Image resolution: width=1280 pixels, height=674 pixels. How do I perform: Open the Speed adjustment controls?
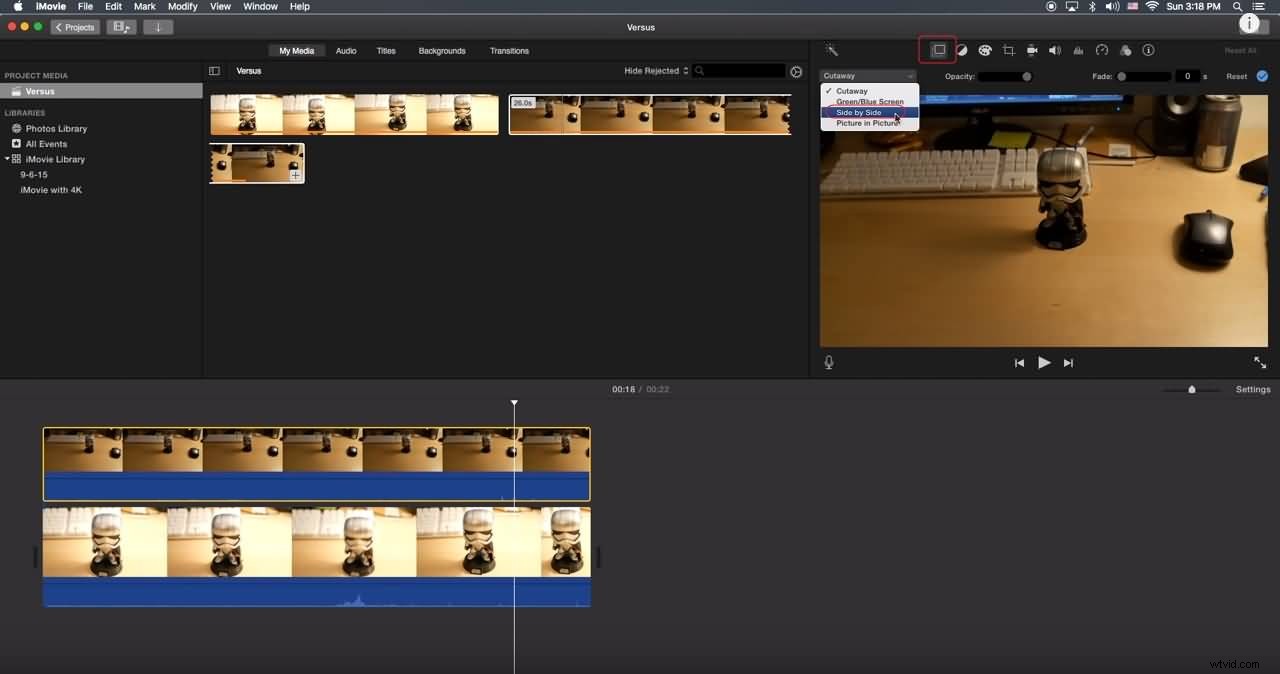click(x=1101, y=50)
